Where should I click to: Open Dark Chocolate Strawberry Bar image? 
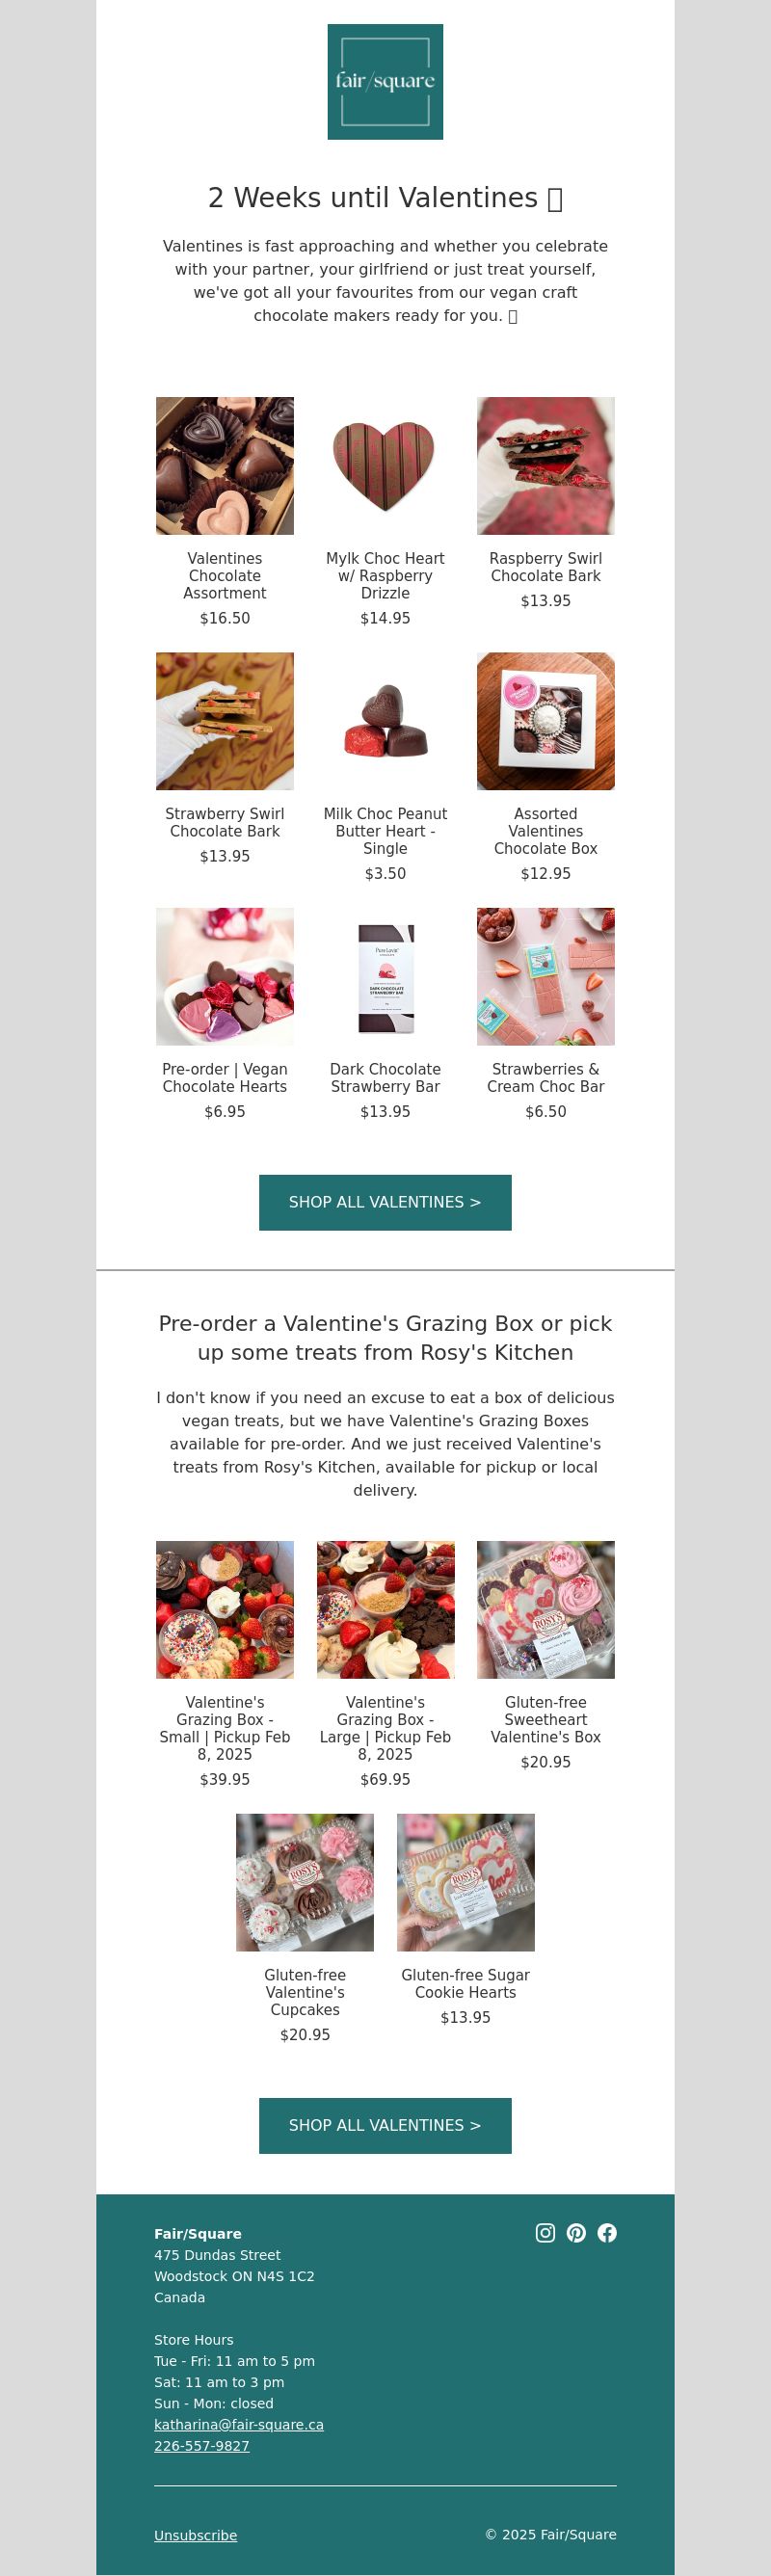coord(385,977)
